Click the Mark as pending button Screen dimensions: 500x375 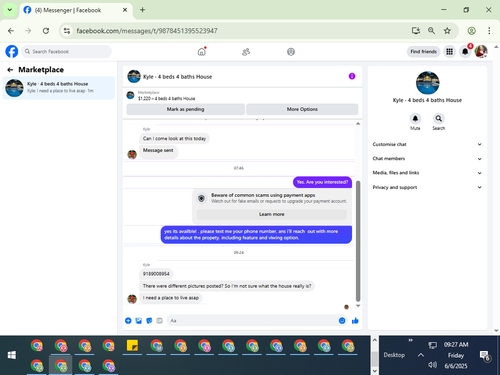(x=186, y=109)
